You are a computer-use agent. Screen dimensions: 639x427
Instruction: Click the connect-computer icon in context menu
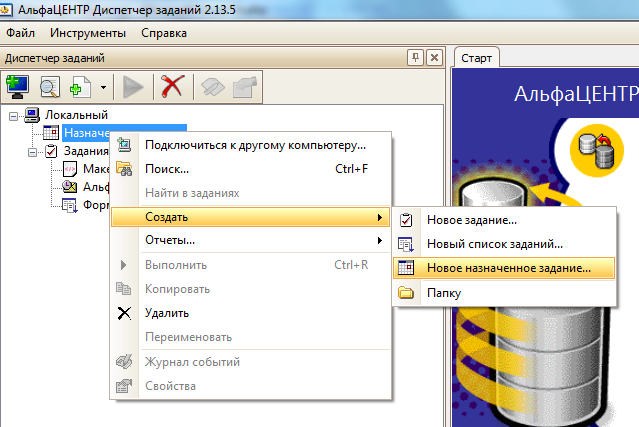(124, 145)
